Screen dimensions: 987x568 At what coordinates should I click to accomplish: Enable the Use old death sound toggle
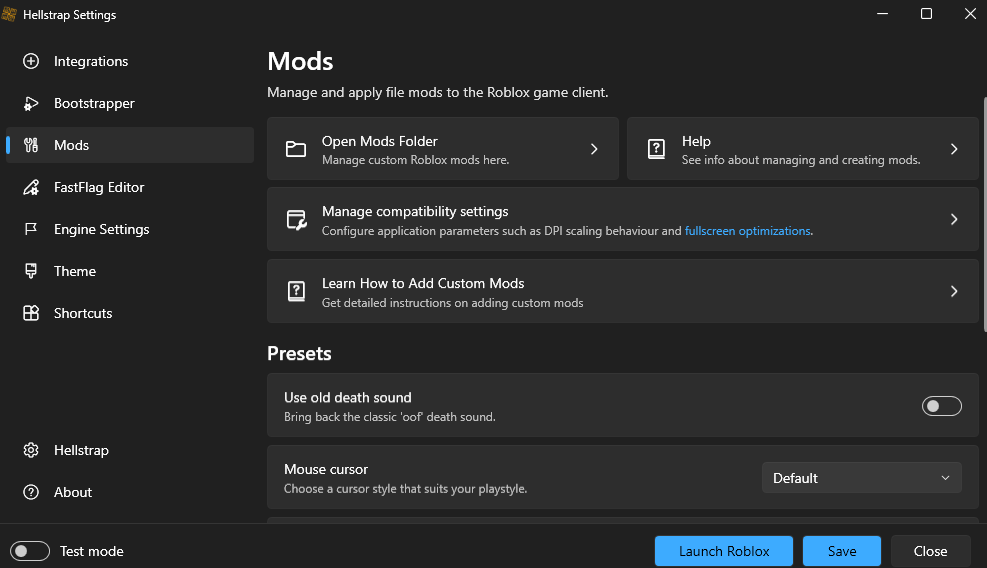(942, 406)
